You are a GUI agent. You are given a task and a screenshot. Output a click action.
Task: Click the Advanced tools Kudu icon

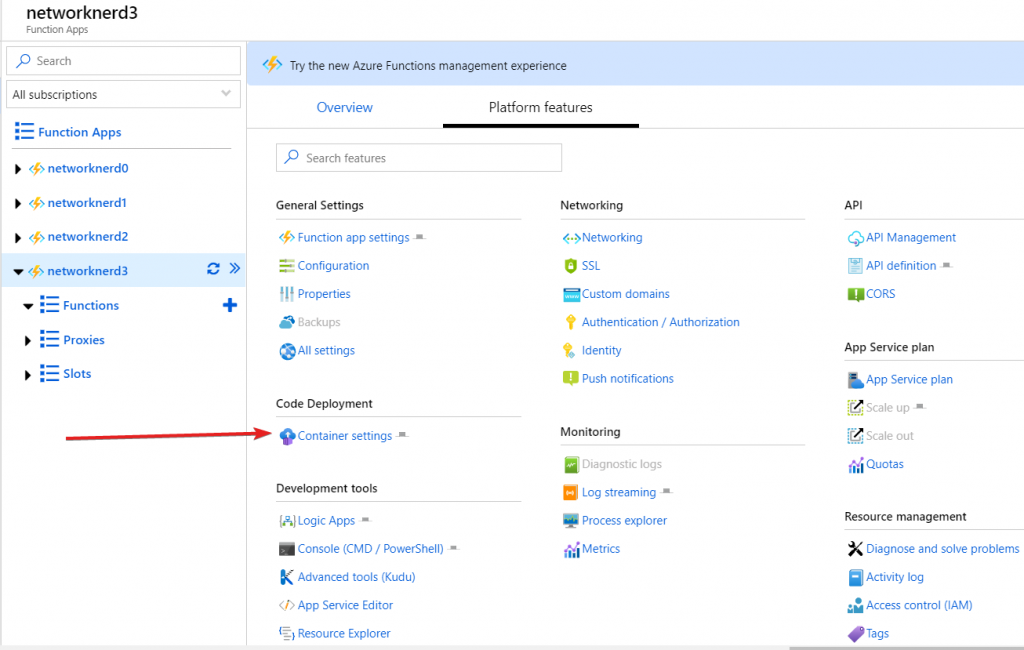287,577
